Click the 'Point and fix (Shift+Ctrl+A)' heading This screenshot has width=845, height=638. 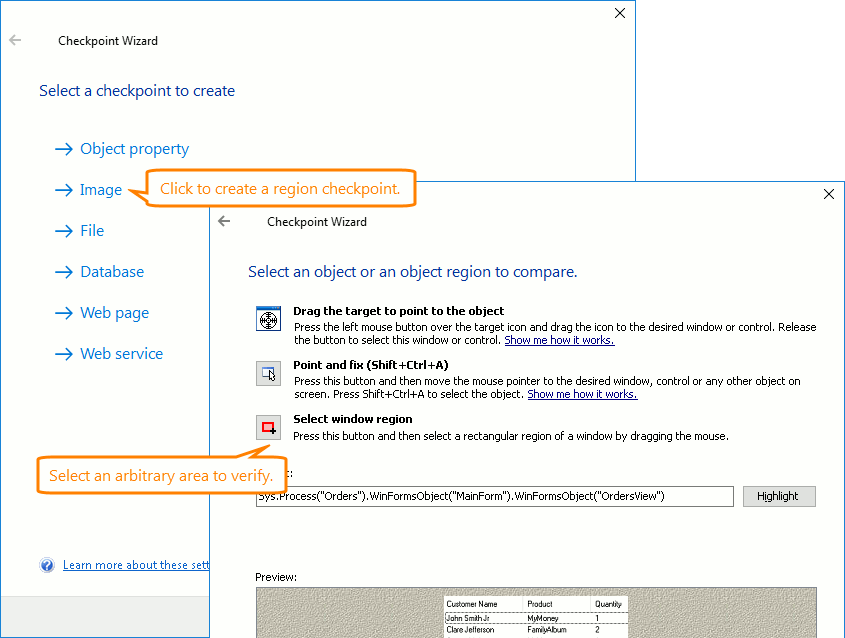(371, 365)
